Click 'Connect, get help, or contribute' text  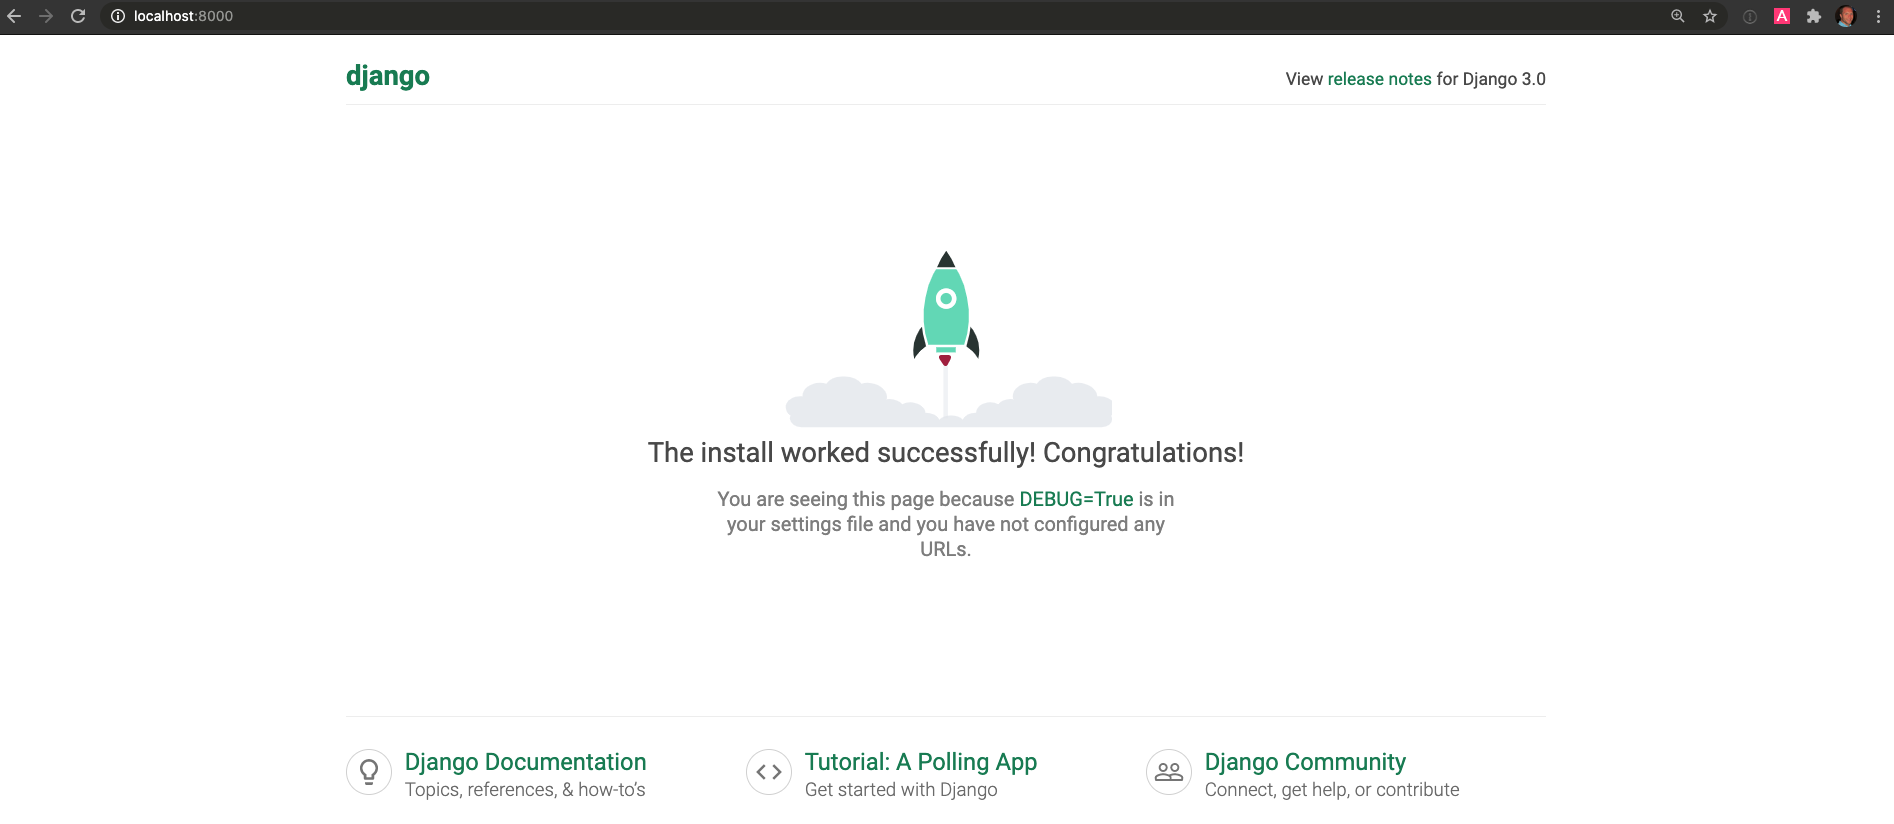(x=1332, y=790)
